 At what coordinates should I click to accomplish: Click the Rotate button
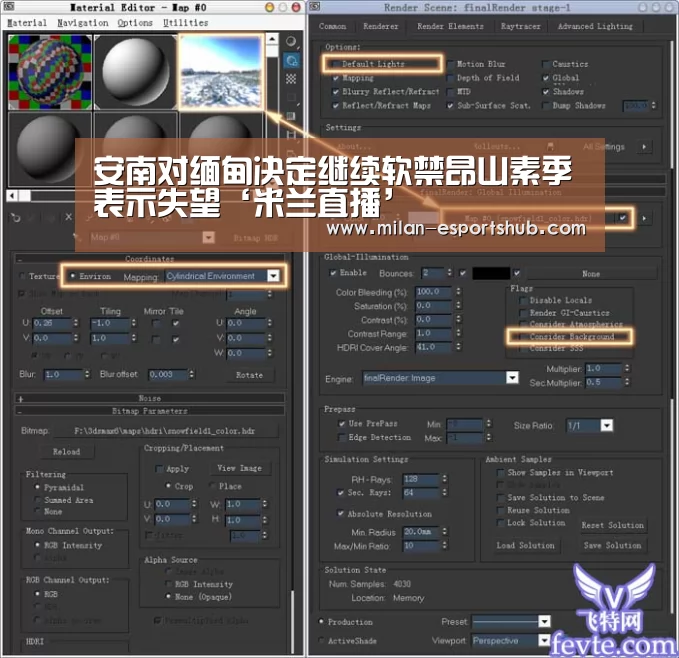point(249,375)
